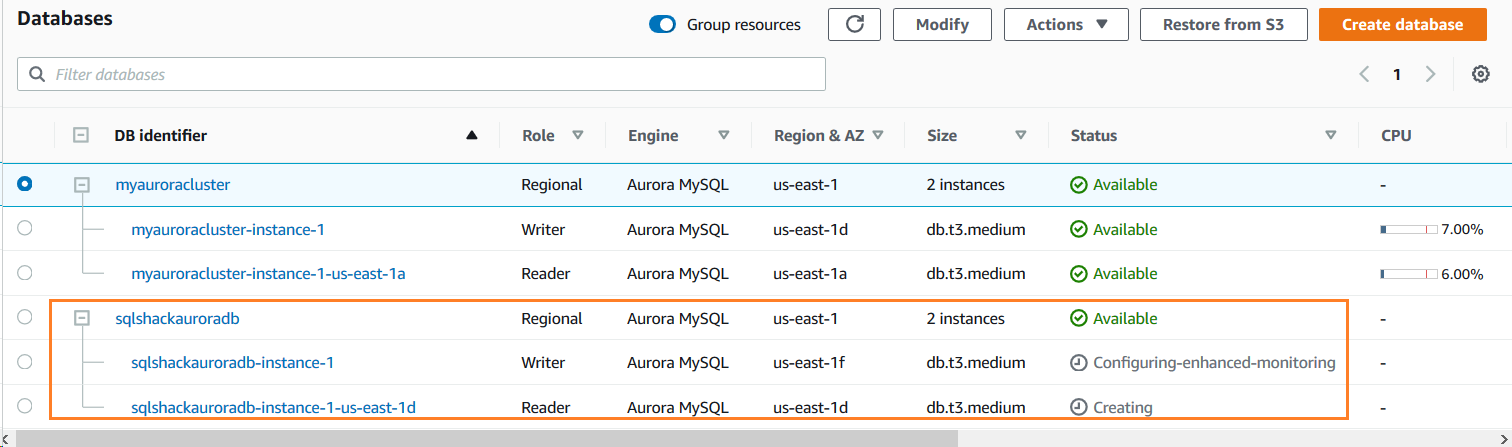Viewport: 1512px width, 447px height.
Task: Collapse the sqlshackauroradb tree node
Action: tap(83, 318)
